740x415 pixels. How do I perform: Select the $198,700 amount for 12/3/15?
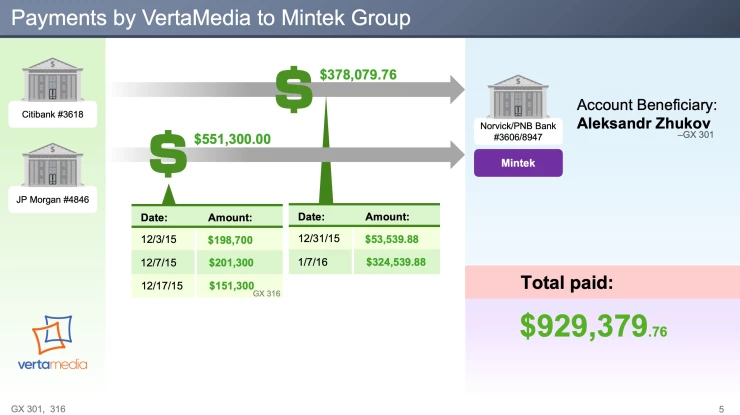pos(230,241)
